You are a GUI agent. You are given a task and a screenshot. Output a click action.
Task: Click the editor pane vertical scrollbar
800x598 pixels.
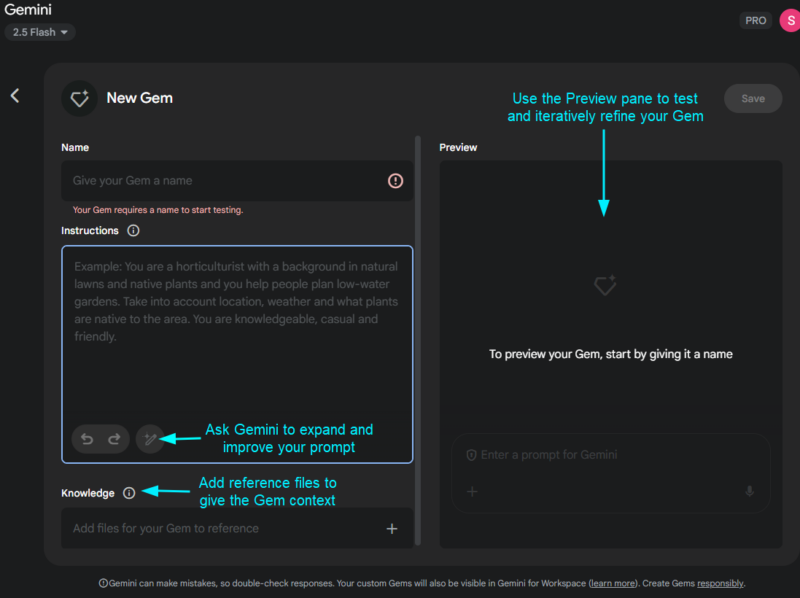(418, 340)
